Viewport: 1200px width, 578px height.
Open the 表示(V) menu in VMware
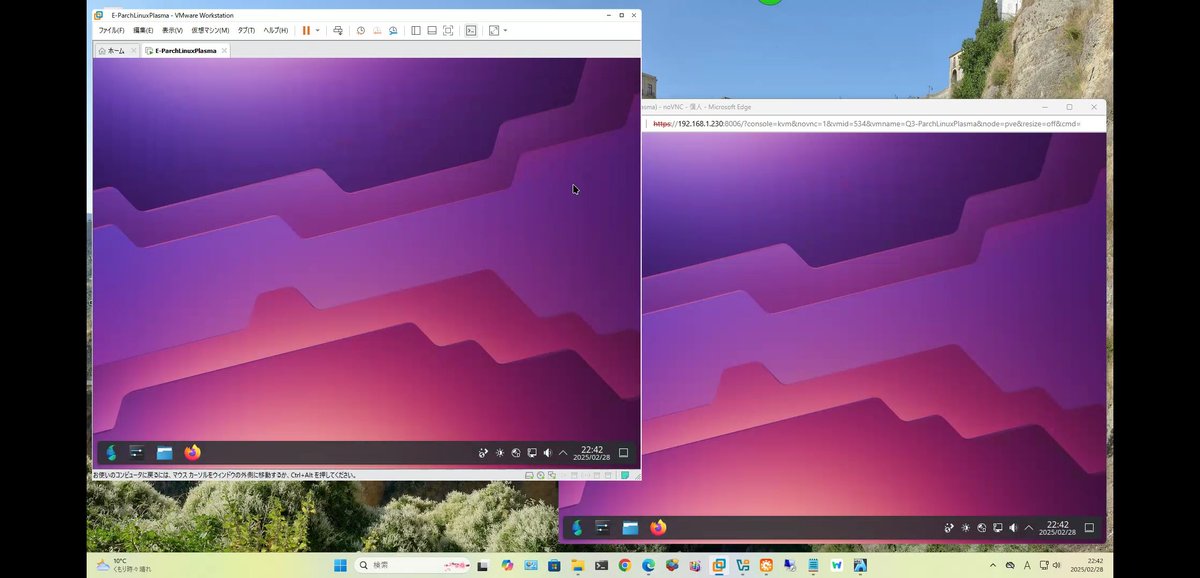click(x=172, y=31)
